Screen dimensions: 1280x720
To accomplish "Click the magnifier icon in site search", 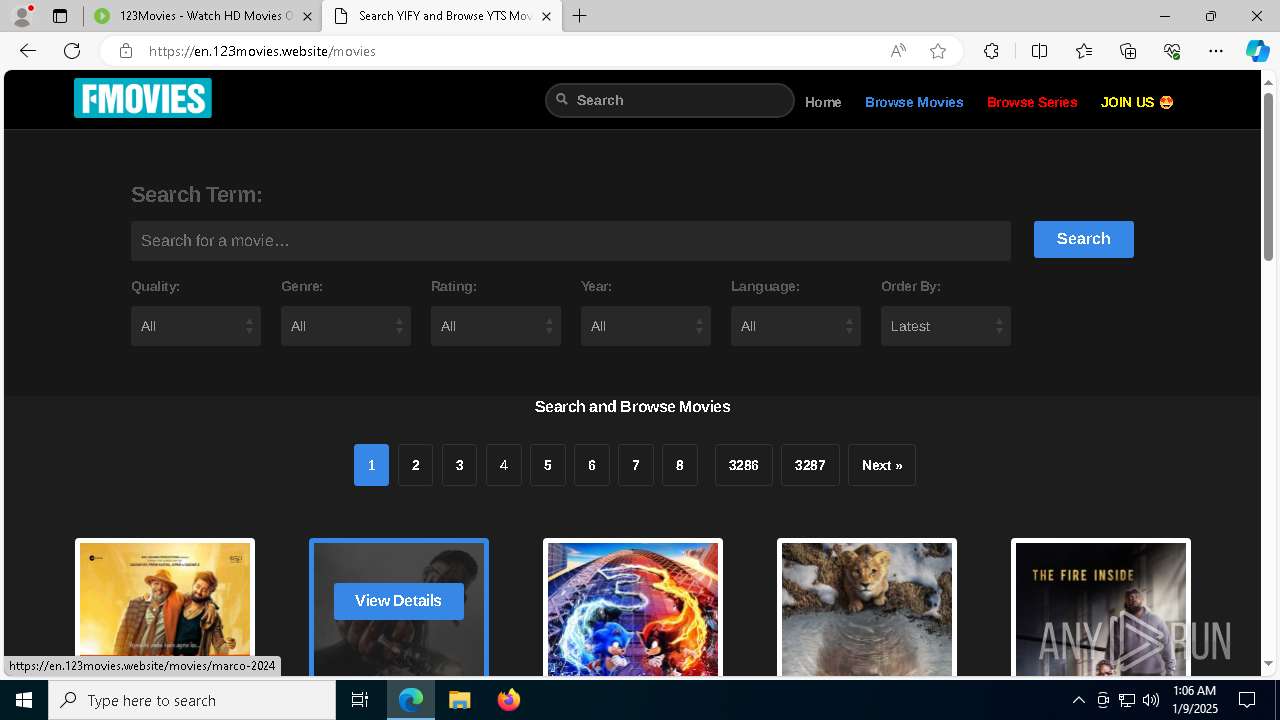I will pyautogui.click(x=562, y=99).
